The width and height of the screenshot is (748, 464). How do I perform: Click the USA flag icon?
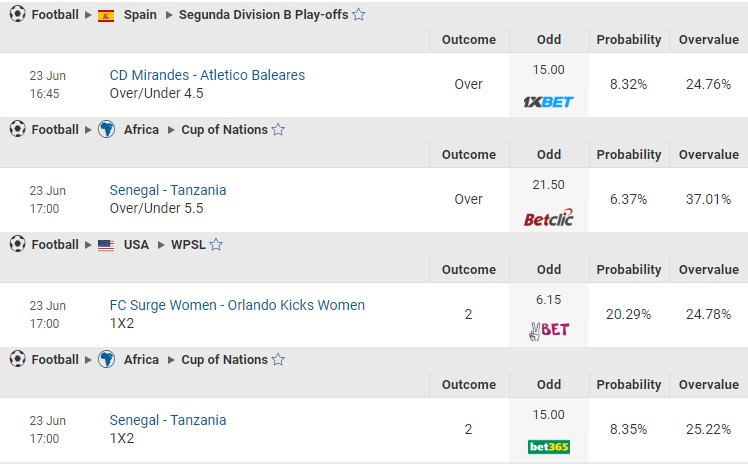(106, 245)
